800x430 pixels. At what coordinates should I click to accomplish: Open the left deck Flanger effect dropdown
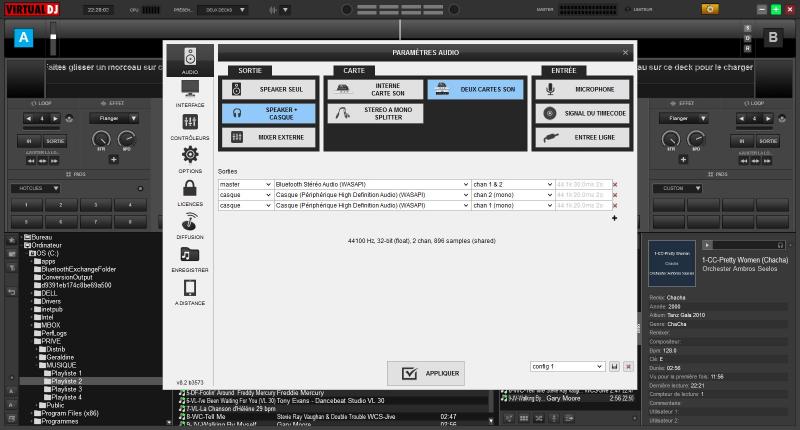tap(113, 118)
